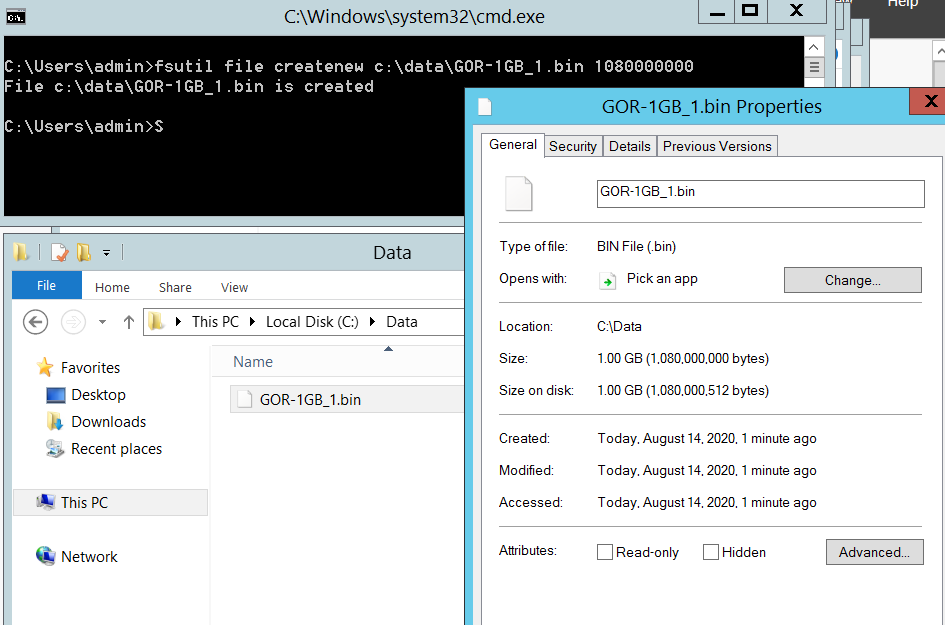Click the This PC computer icon
945x625 pixels.
pos(46,501)
